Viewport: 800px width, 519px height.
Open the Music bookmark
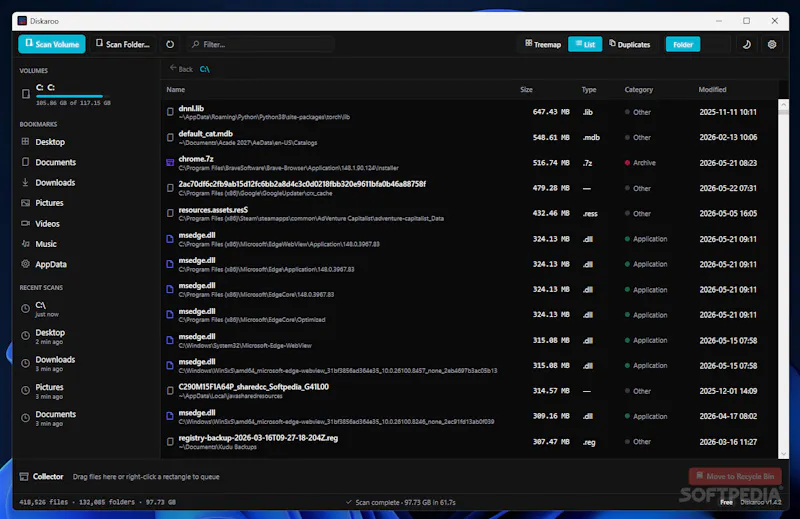pyautogui.click(x=45, y=244)
